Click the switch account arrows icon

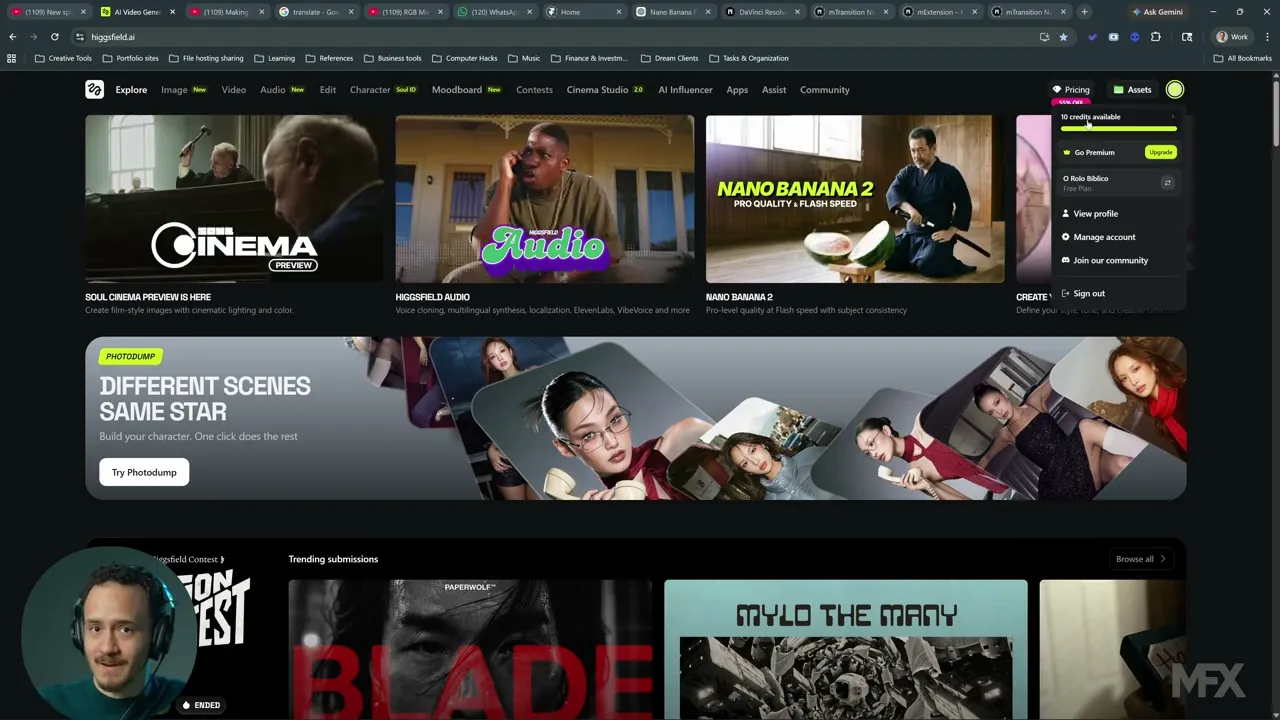pos(1167,183)
